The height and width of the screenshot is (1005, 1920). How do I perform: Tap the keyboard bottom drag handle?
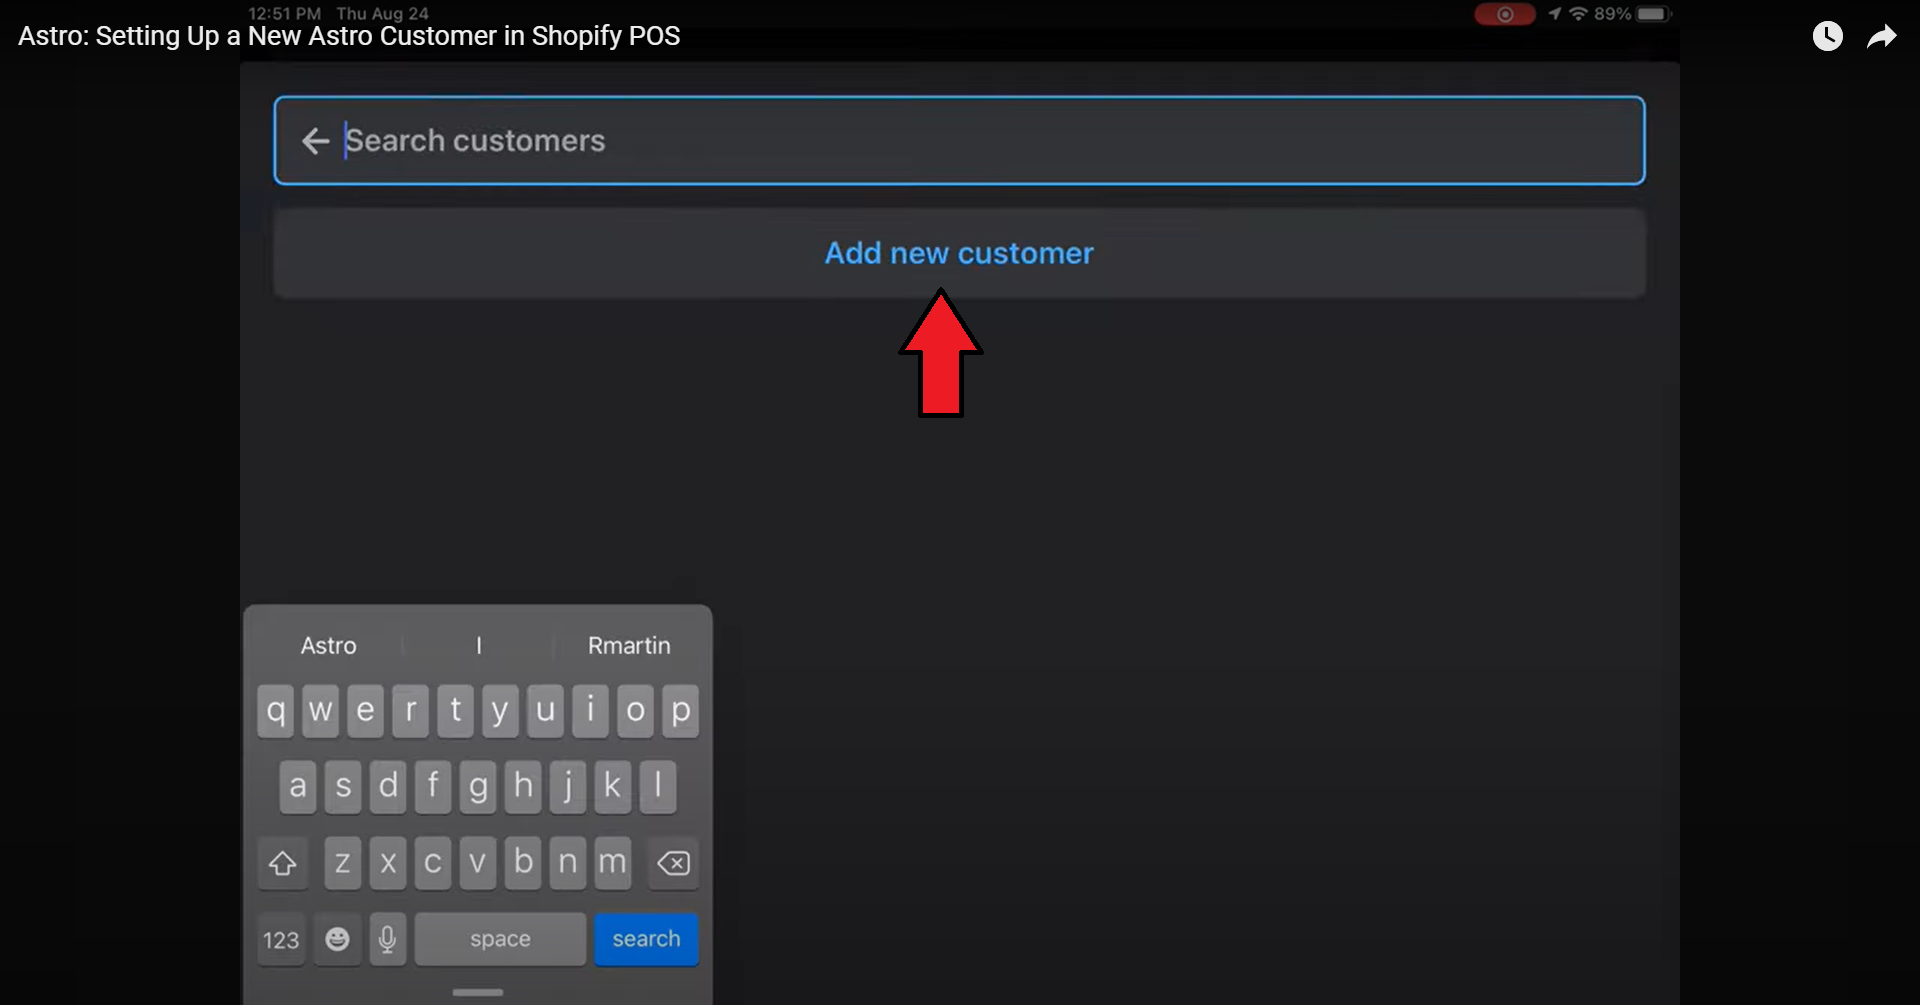tap(478, 992)
